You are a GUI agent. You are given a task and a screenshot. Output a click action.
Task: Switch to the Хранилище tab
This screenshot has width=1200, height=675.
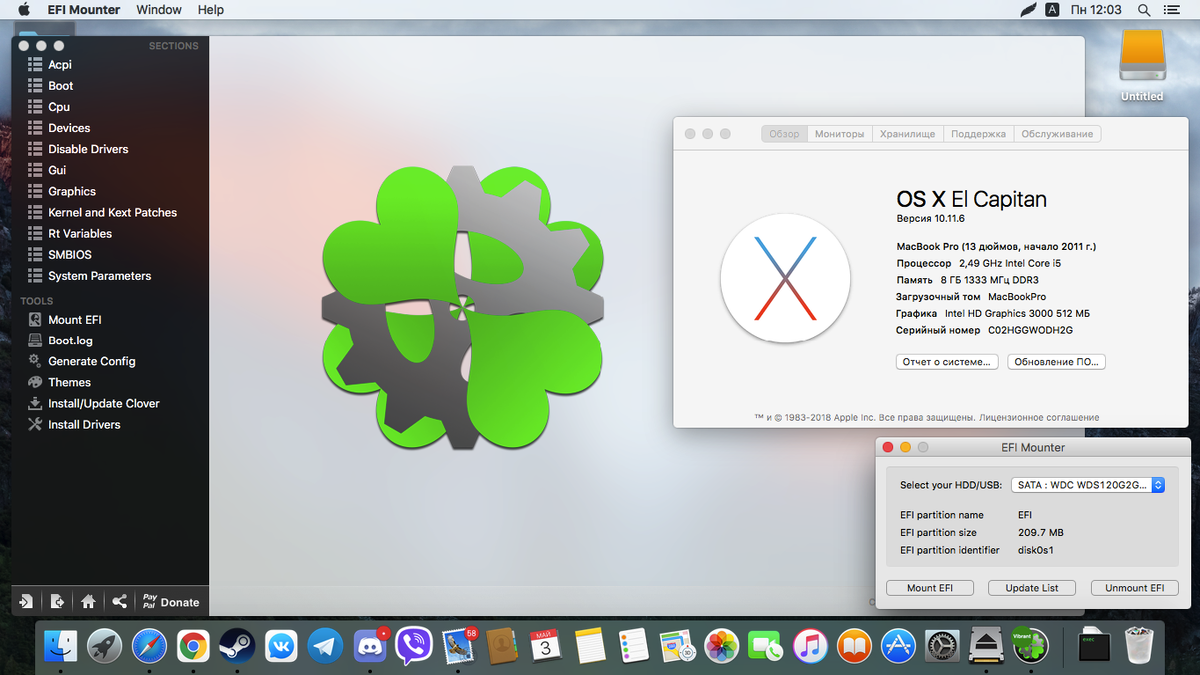(908, 134)
